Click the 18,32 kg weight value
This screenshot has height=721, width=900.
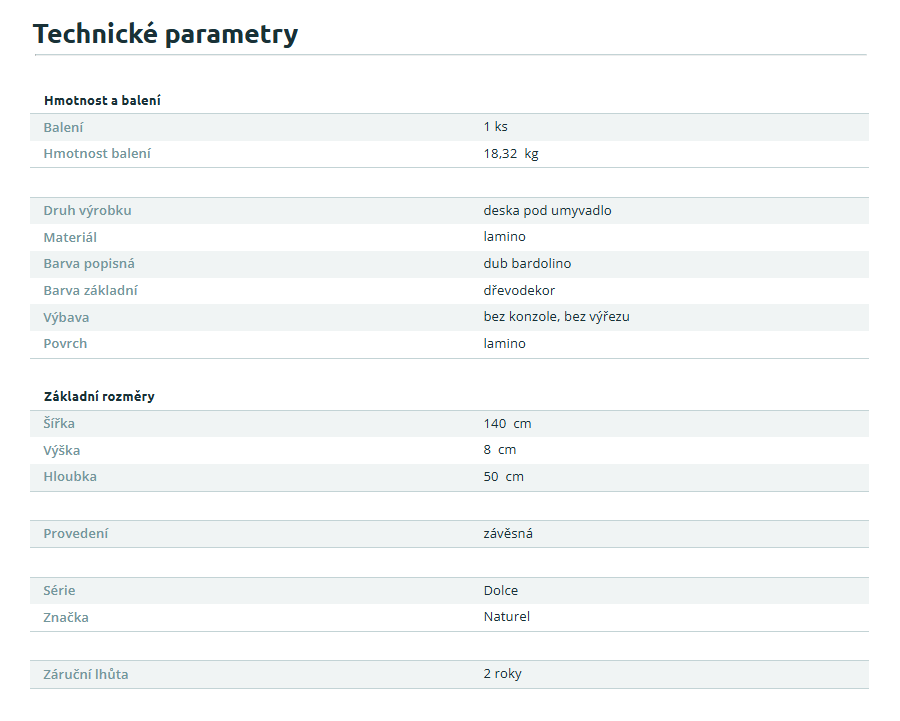tap(511, 154)
